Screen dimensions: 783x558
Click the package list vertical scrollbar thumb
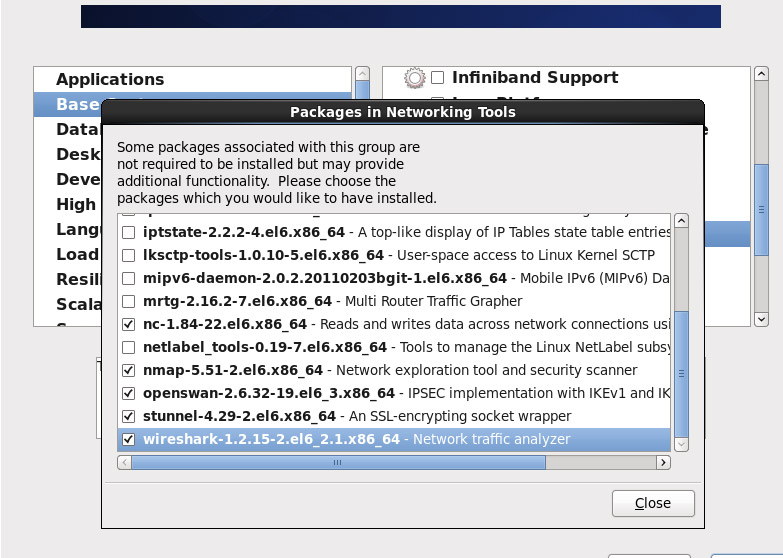coord(682,373)
